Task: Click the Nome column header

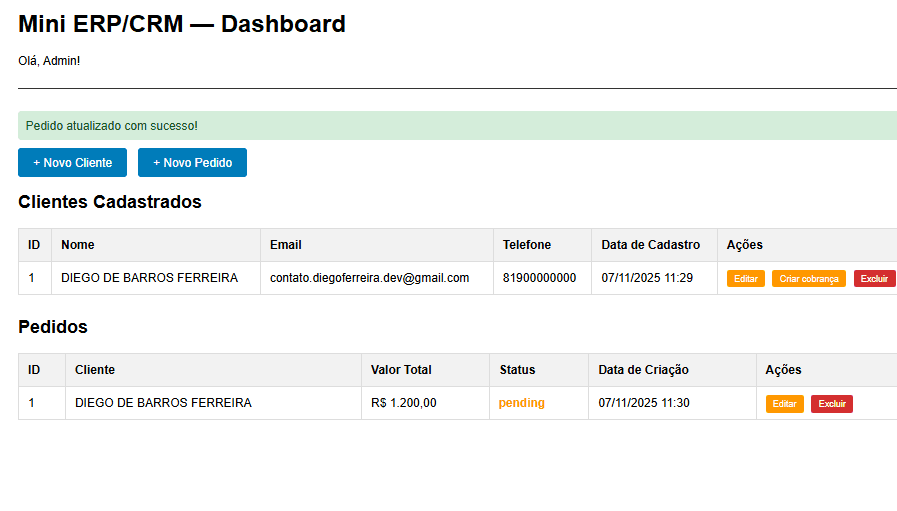Action: pyautogui.click(x=78, y=245)
